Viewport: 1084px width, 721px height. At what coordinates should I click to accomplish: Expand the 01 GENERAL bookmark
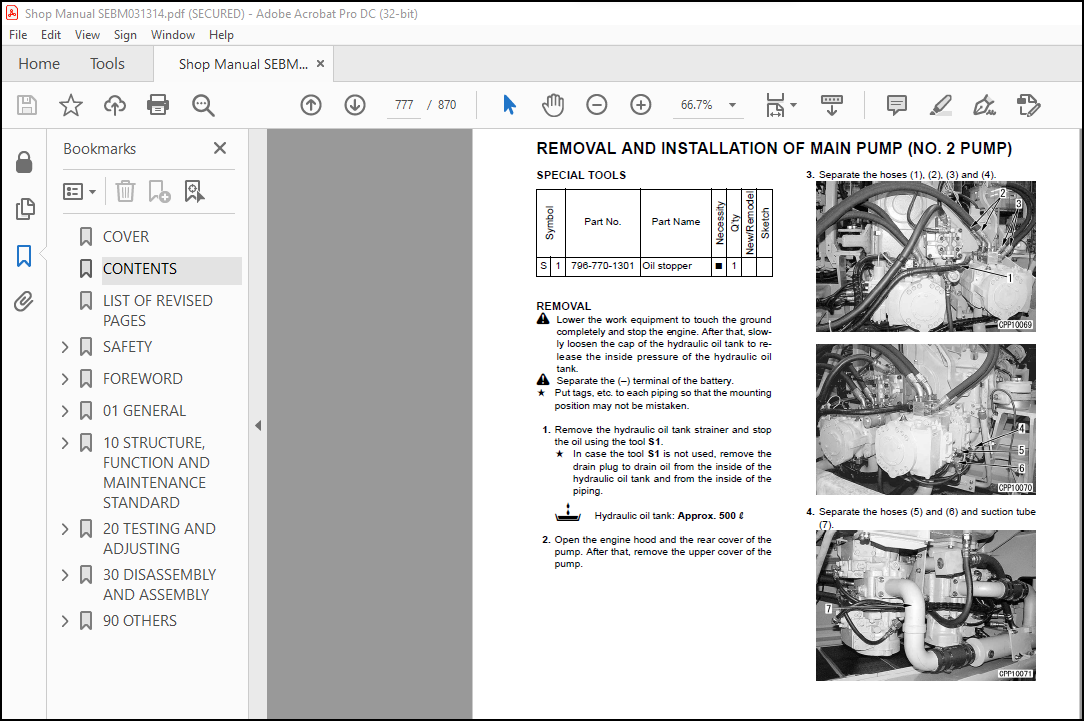[65, 411]
